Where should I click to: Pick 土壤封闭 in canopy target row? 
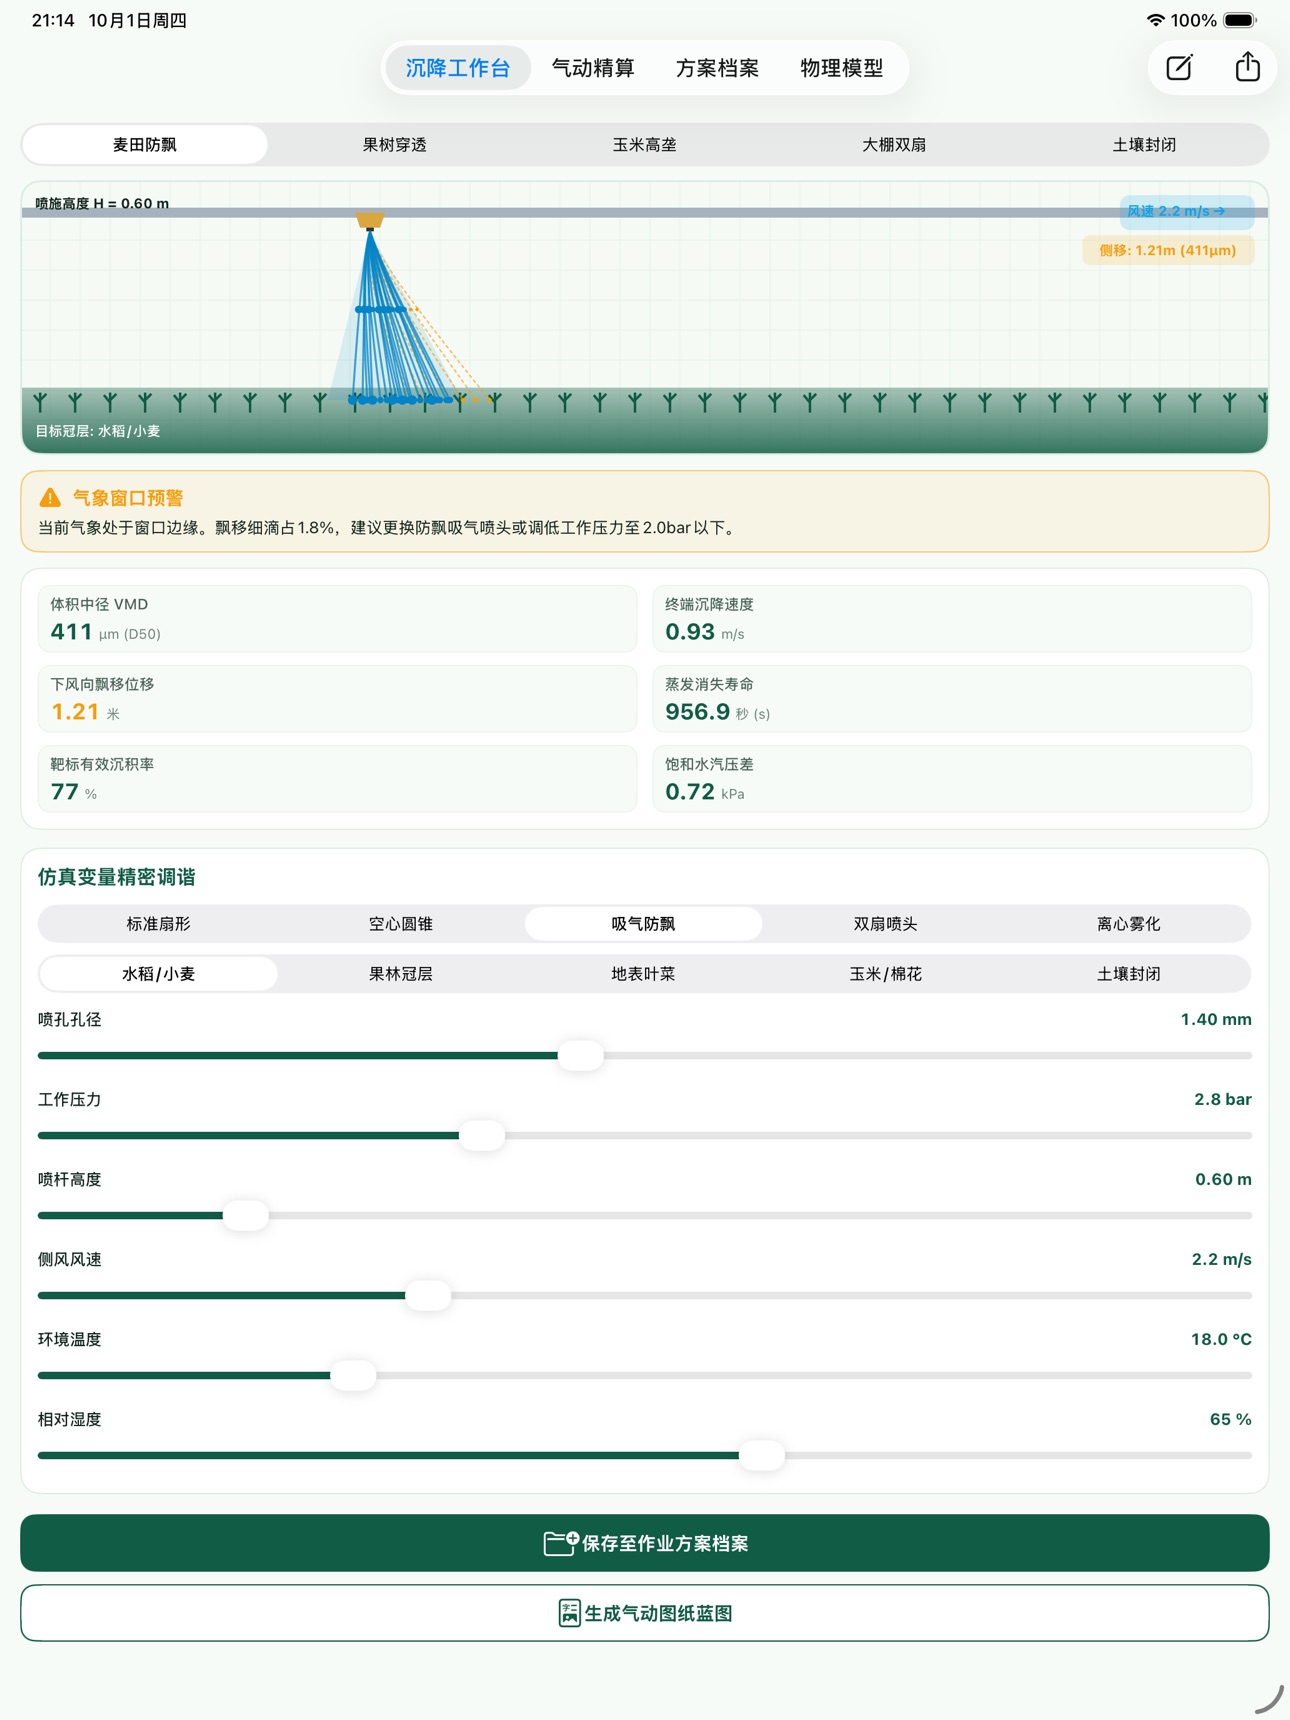point(1128,974)
